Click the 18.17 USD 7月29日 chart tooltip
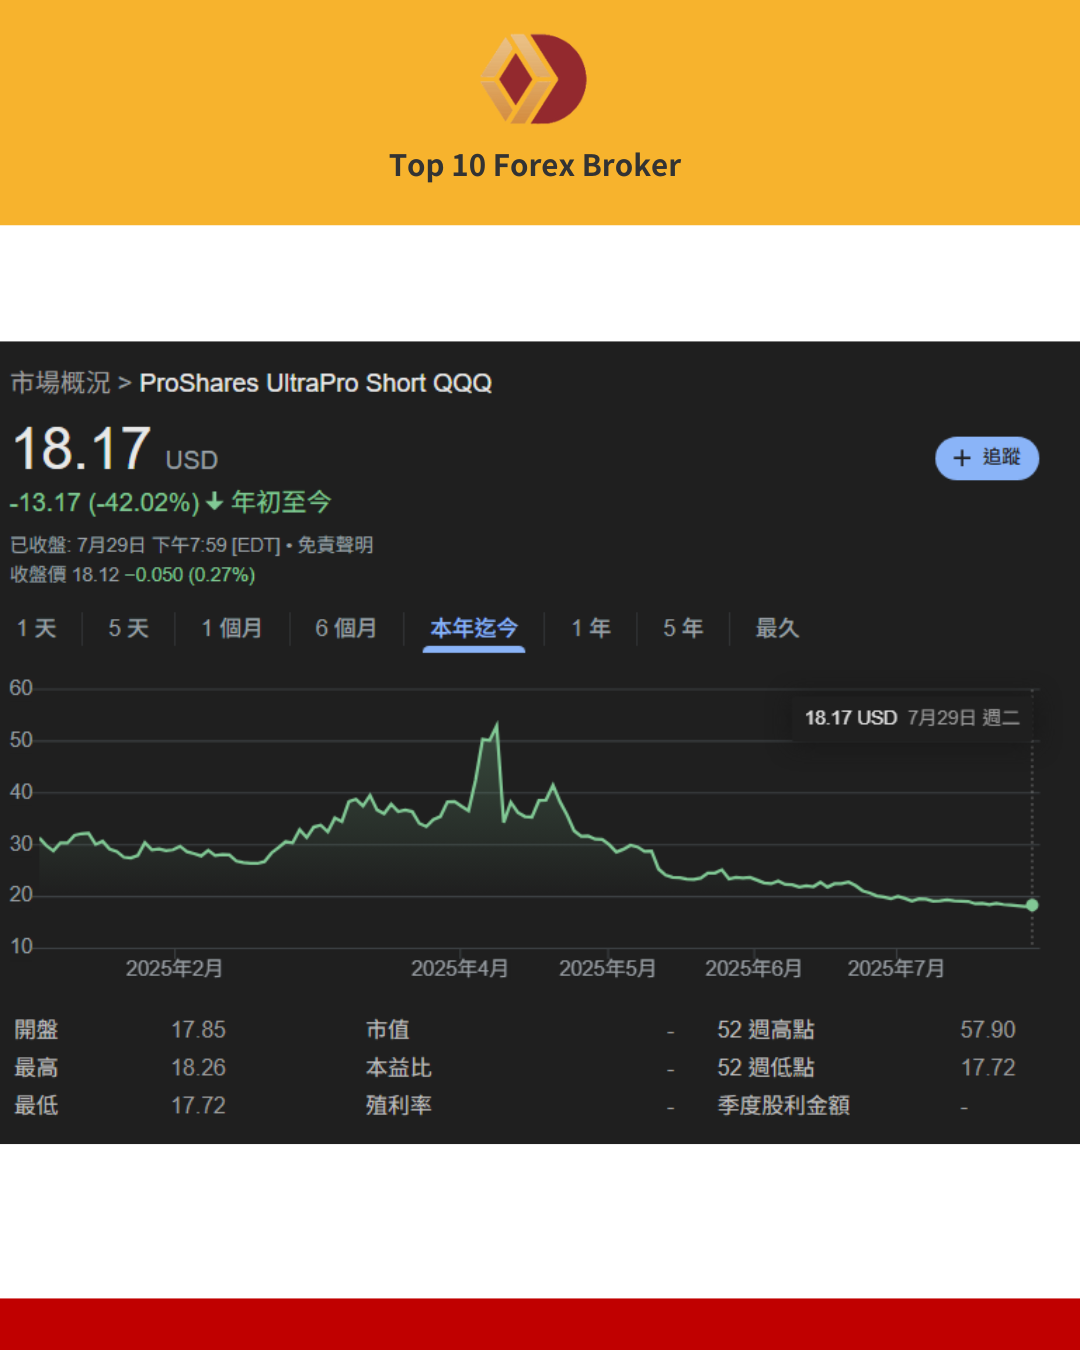Image resolution: width=1080 pixels, height=1350 pixels. (x=912, y=718)
